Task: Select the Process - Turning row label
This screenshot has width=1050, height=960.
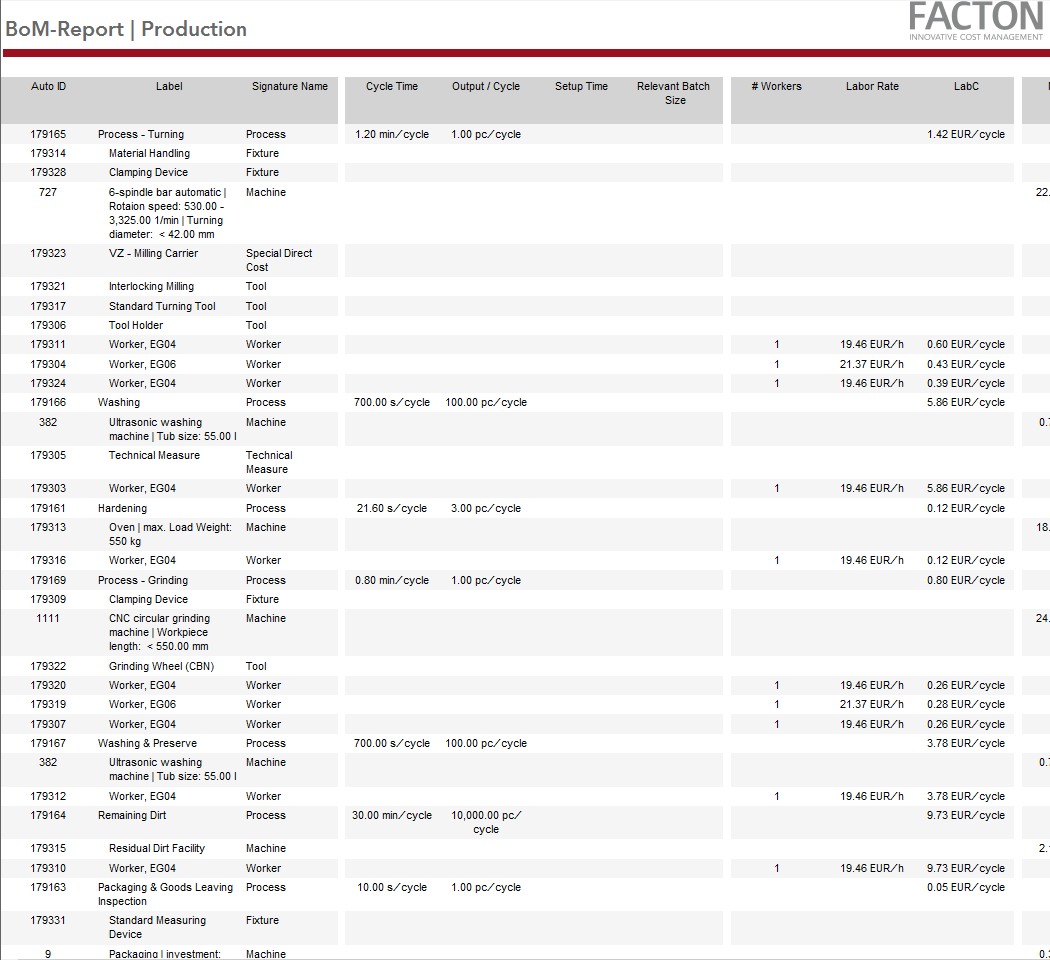Action: (141, 134)
